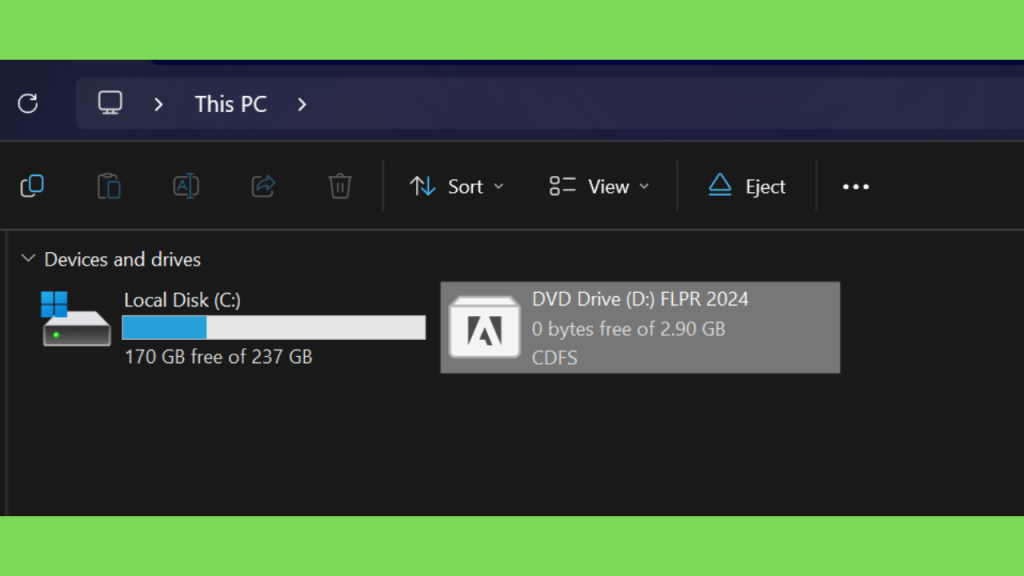Click the CDFS file system text
The image size is (1024, 576).
point(554,358)
